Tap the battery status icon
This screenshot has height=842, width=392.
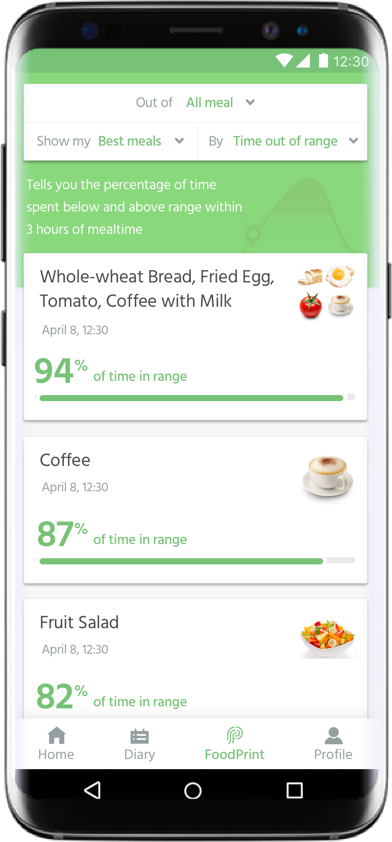tap(323, 61)
